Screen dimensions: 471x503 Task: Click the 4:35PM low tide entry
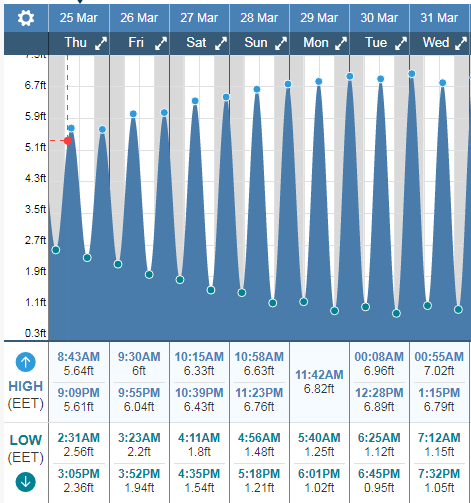[199, 480]
